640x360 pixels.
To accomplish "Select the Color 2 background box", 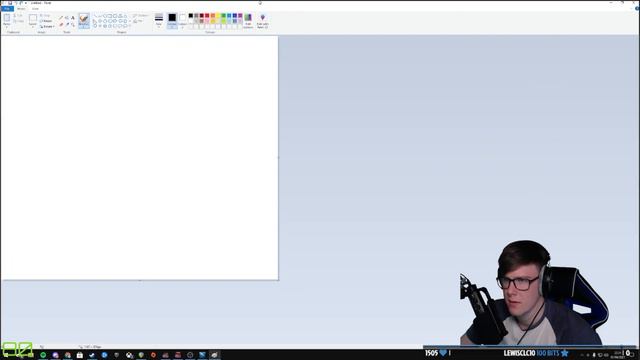I will [182, 20].
